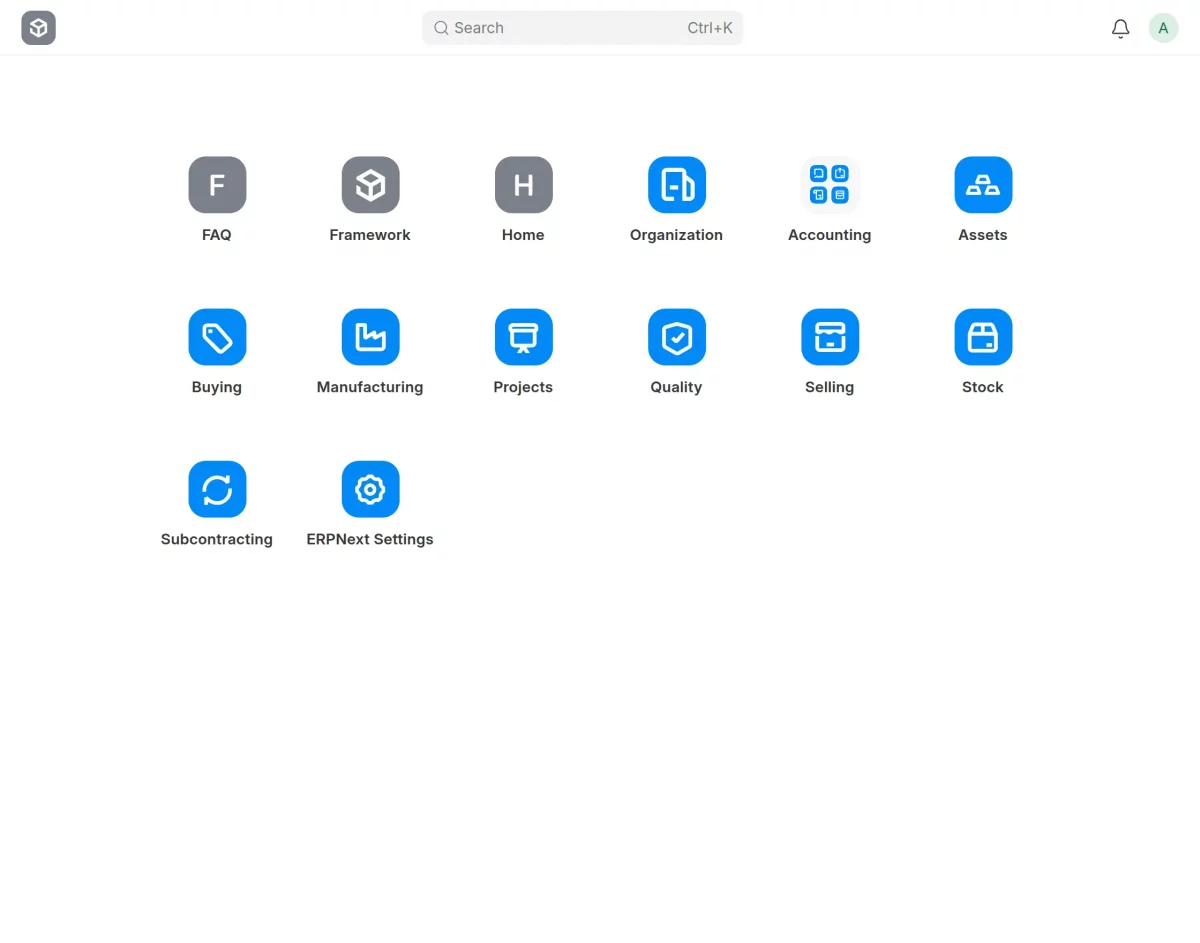Click the Frappe logo in the navbar
The width and height of the screenshot is (1200, 943).
38,28
